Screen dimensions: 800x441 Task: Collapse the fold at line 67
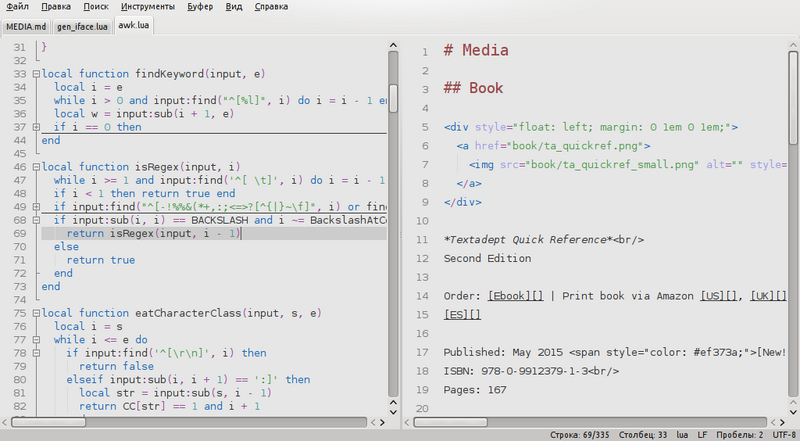[x=37, y=220]
